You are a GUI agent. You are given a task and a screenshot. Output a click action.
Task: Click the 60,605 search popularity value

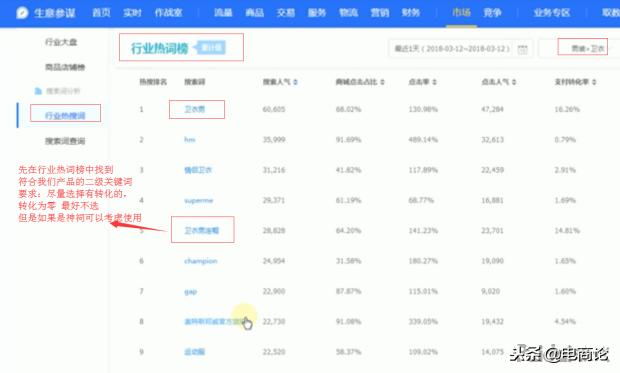[274, 109]
